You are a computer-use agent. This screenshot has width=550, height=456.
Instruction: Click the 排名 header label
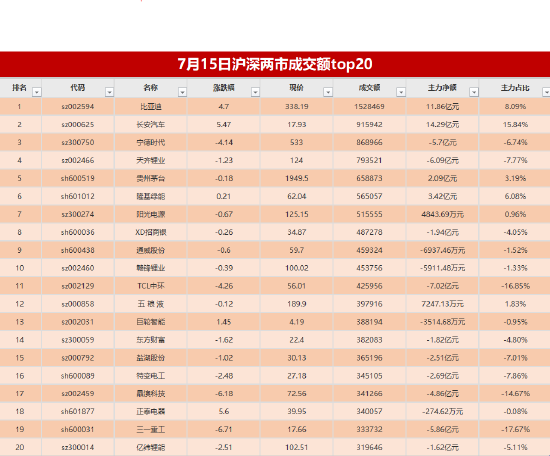tap(19, 87)
